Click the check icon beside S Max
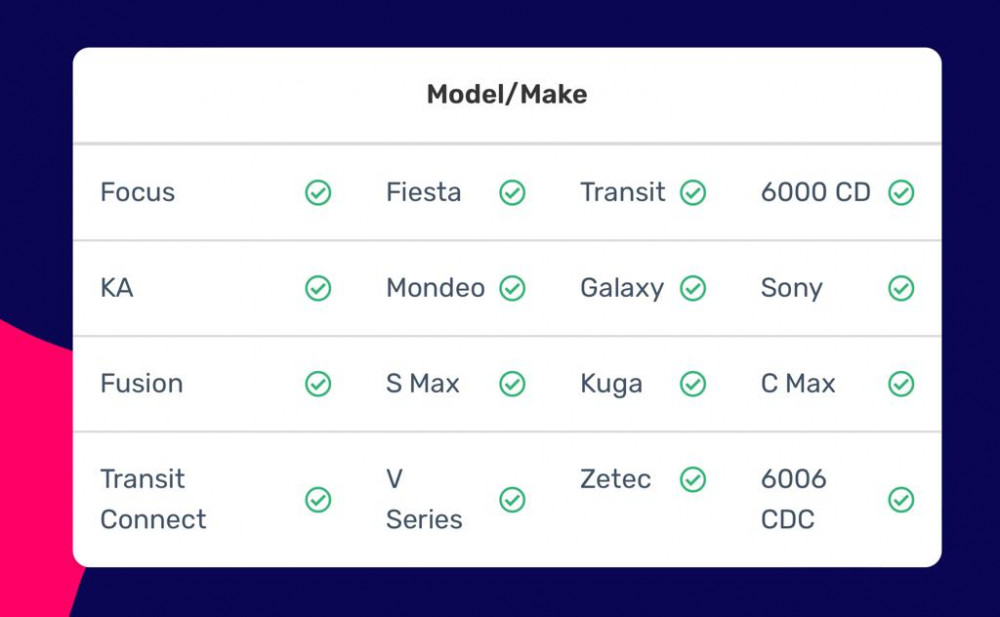The width and height of the screenshot is (1000, 617). click(x=512, y=383)
